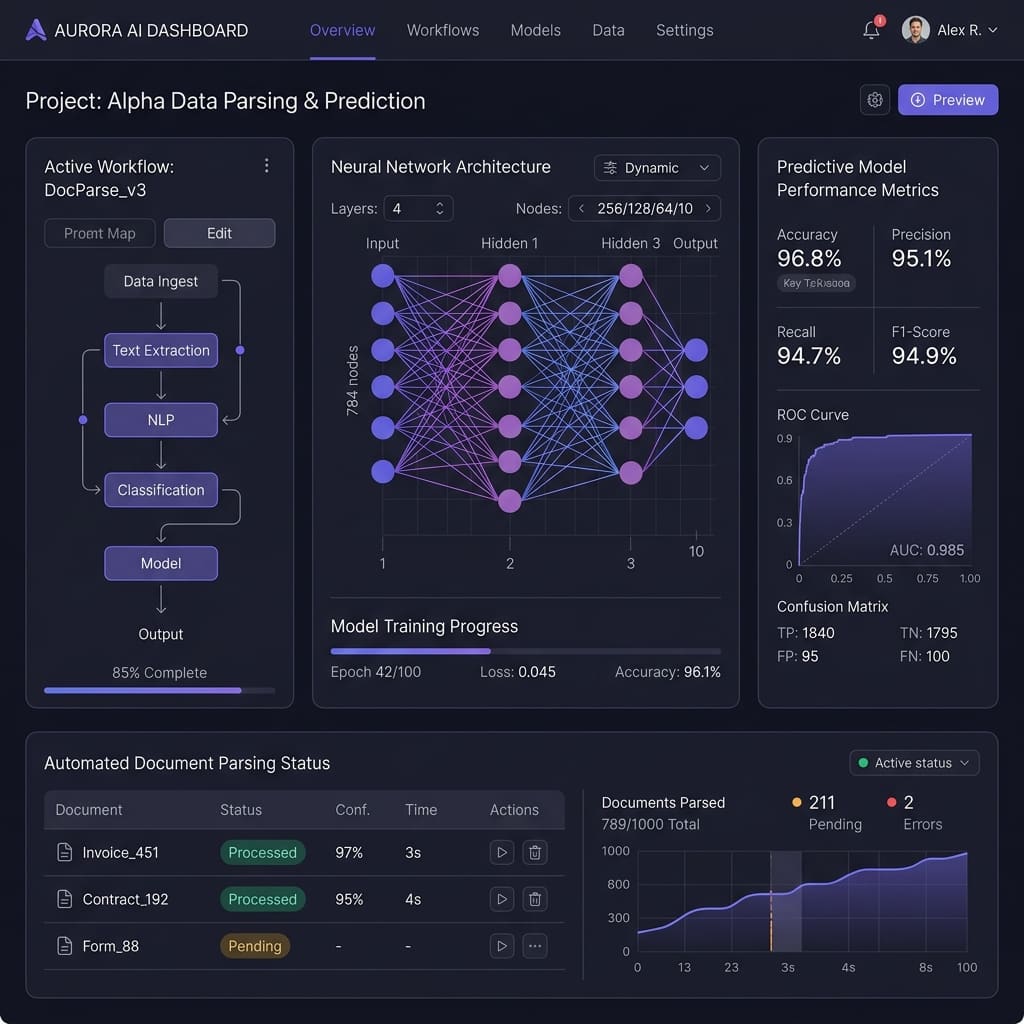Open the Data tab
Viewport: 1024px width, 1024px height.
click(608, 30)
